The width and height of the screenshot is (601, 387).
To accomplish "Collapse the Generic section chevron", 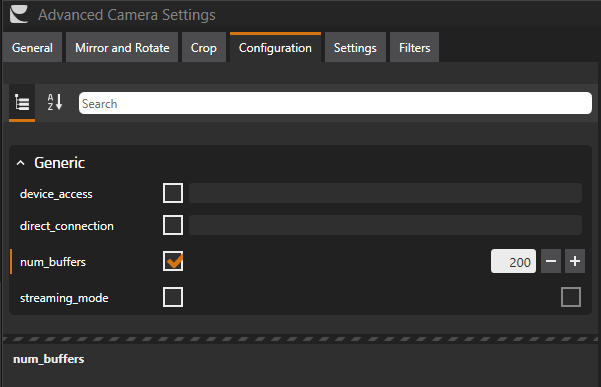I will 21,163.
